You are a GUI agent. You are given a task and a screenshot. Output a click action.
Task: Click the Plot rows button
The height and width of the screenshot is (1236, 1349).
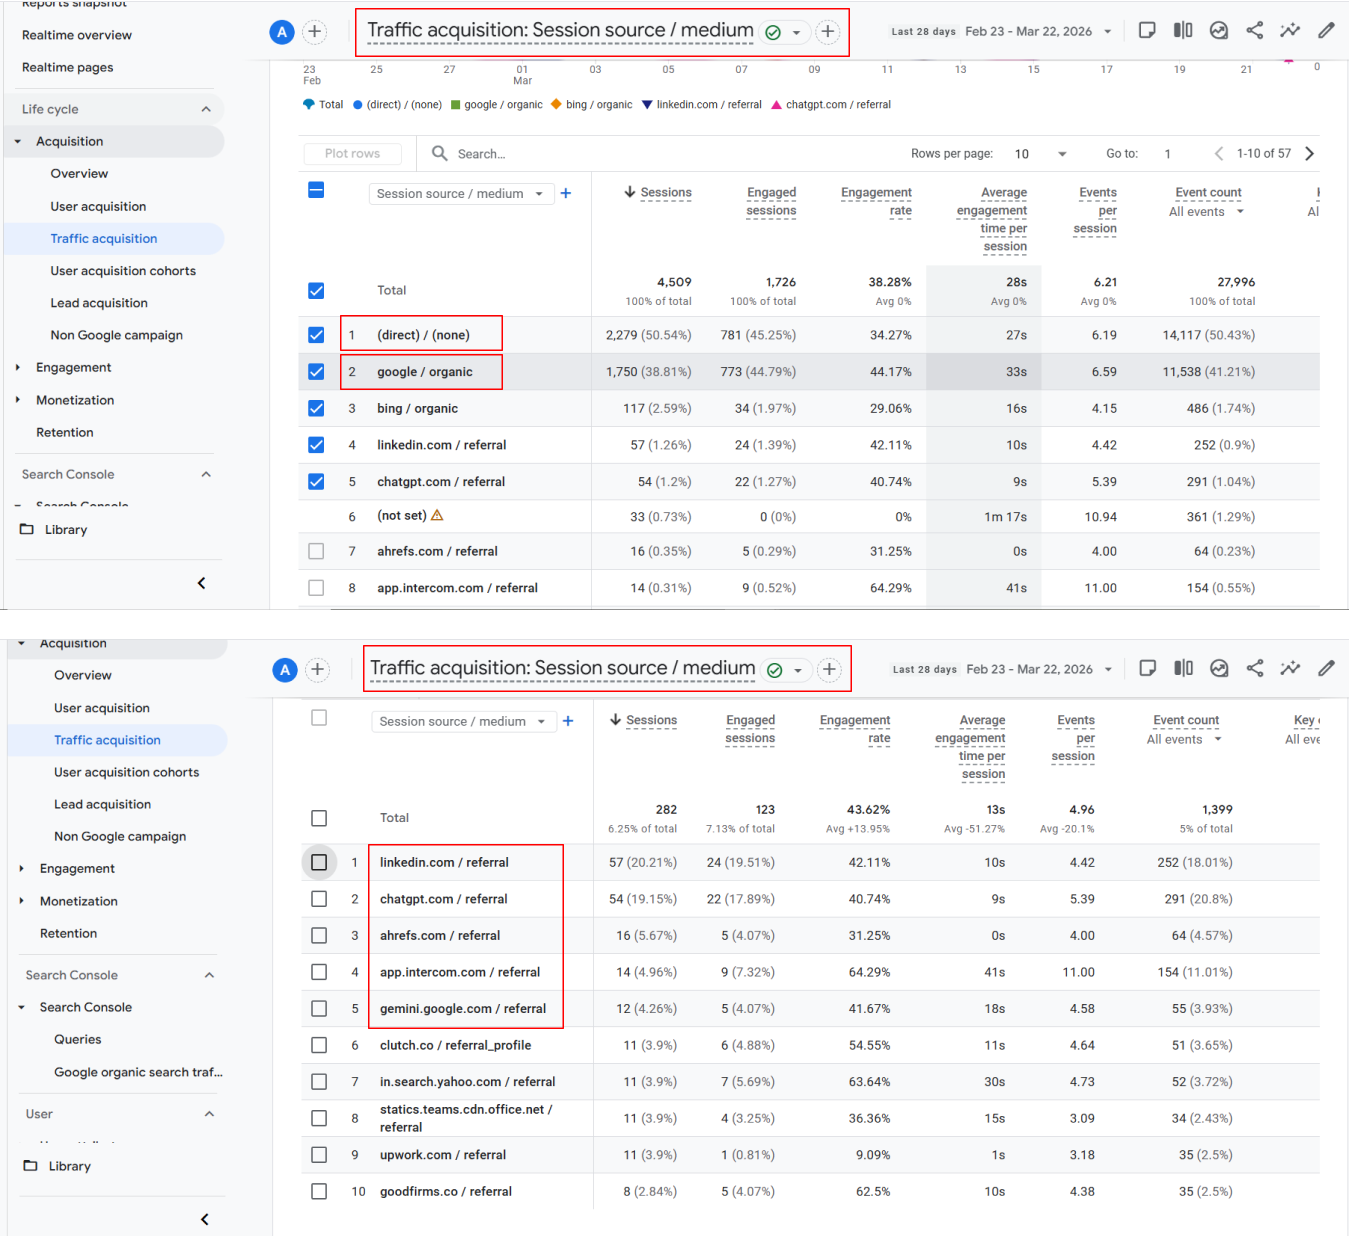352,154
